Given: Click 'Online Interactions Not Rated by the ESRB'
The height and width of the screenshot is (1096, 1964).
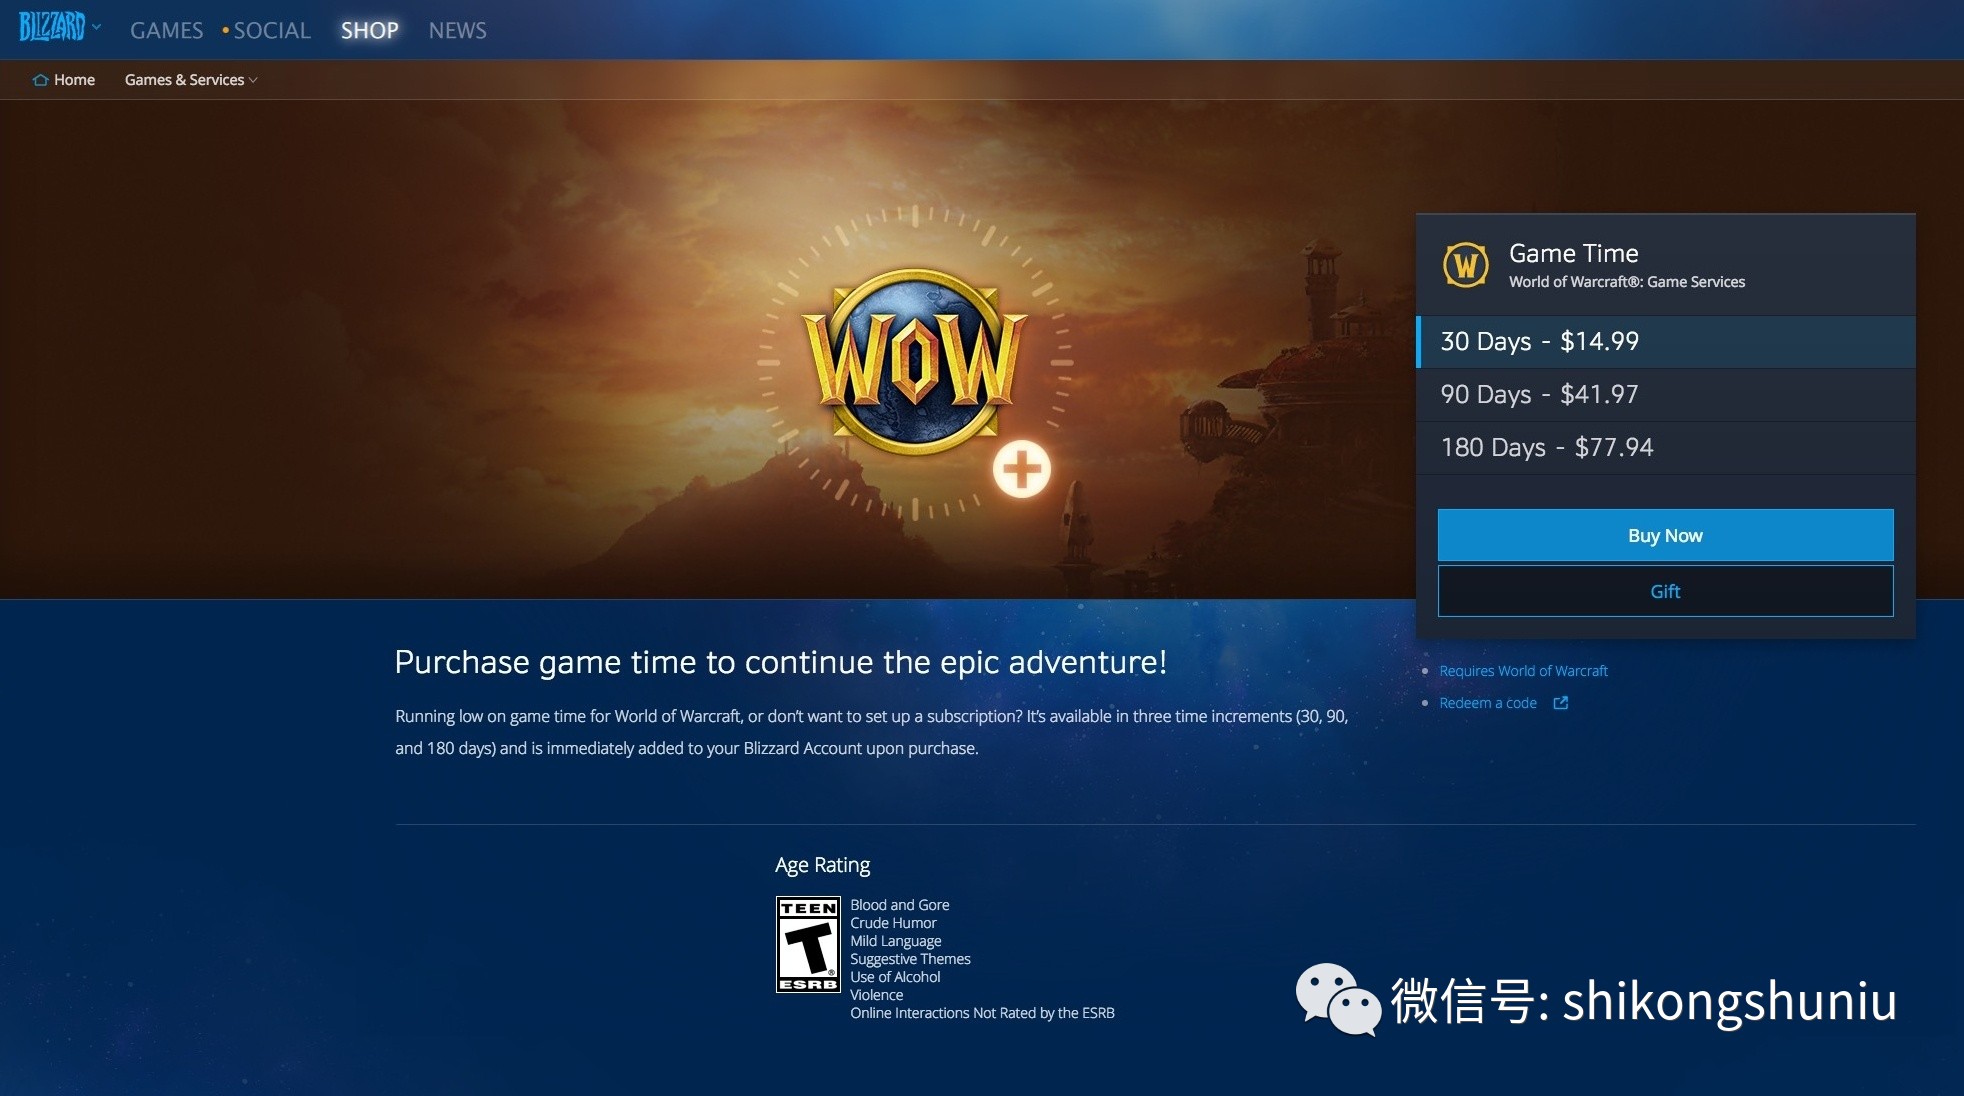Looking at the screenshot, I should pyautogui.click(x=982, y=1013).
